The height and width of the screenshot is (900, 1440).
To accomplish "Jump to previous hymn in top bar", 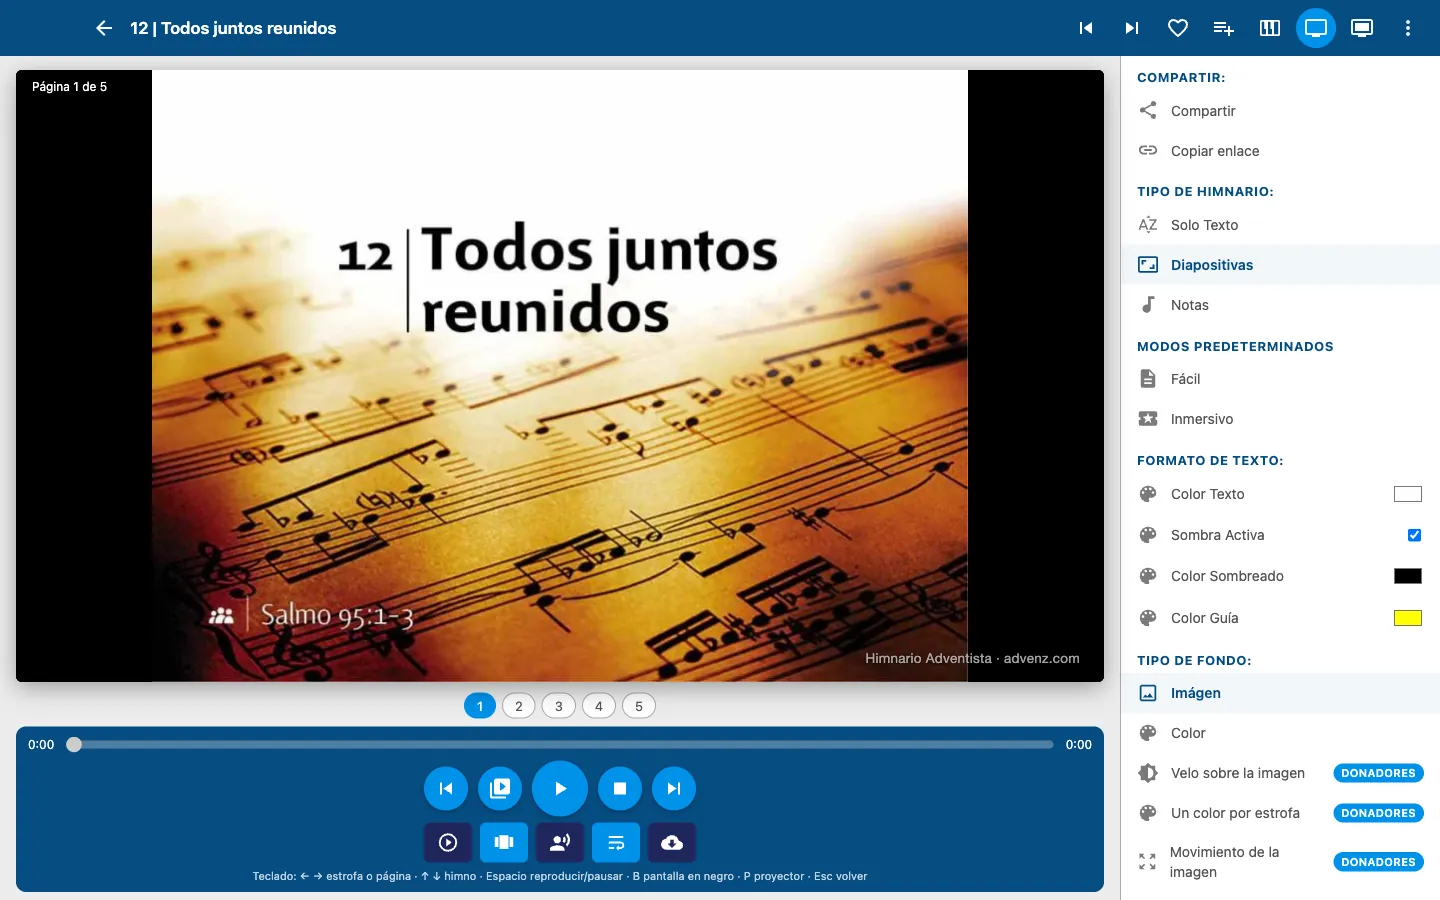I will coord(1086,28).
